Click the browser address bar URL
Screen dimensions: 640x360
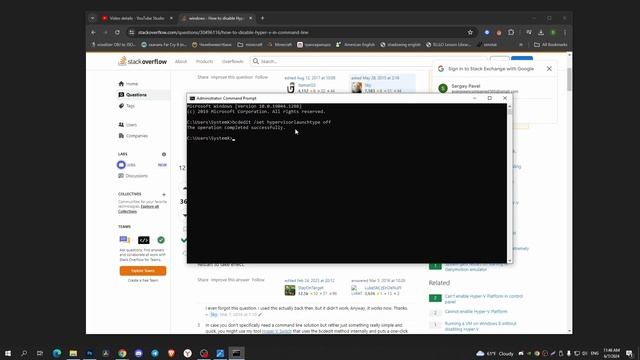coord(223,32)
